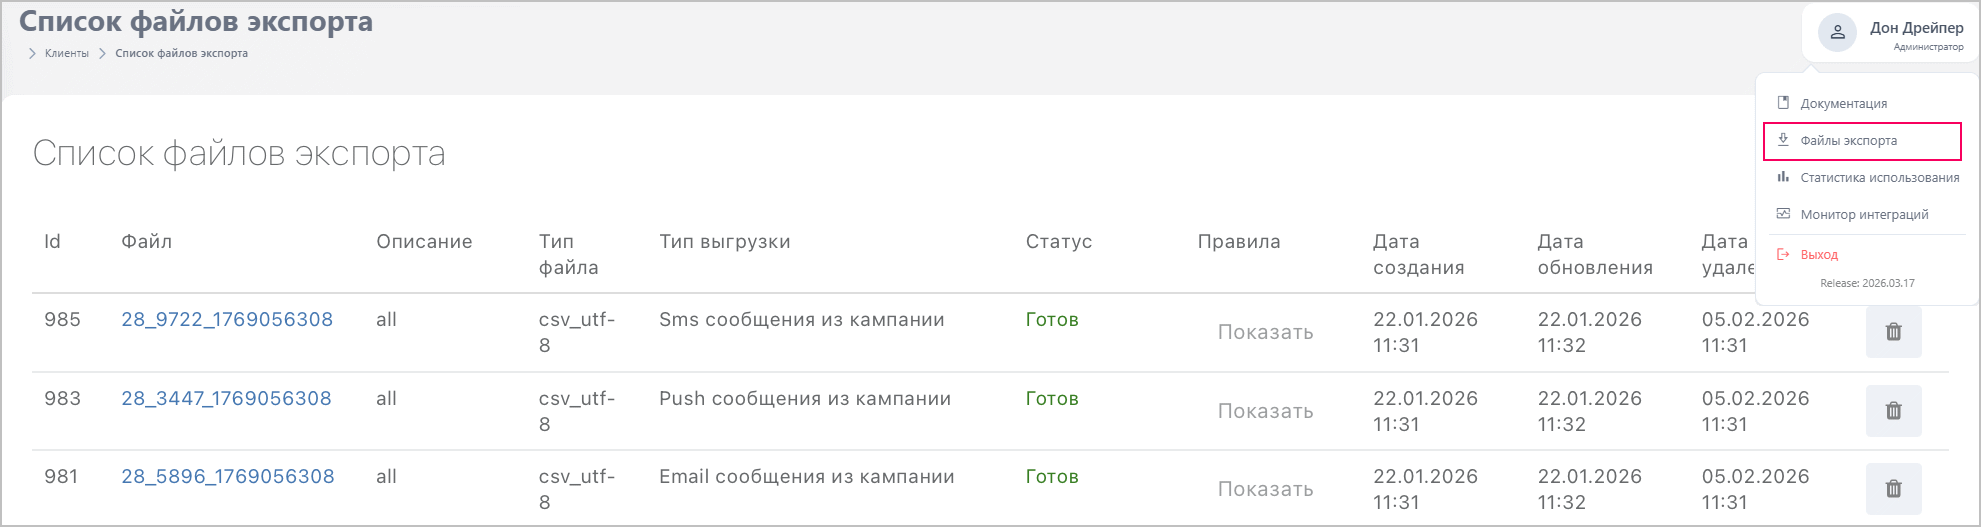Open Монитор интеграций menu entry
Viewport: 1981px width, 527px height.
1864,215
